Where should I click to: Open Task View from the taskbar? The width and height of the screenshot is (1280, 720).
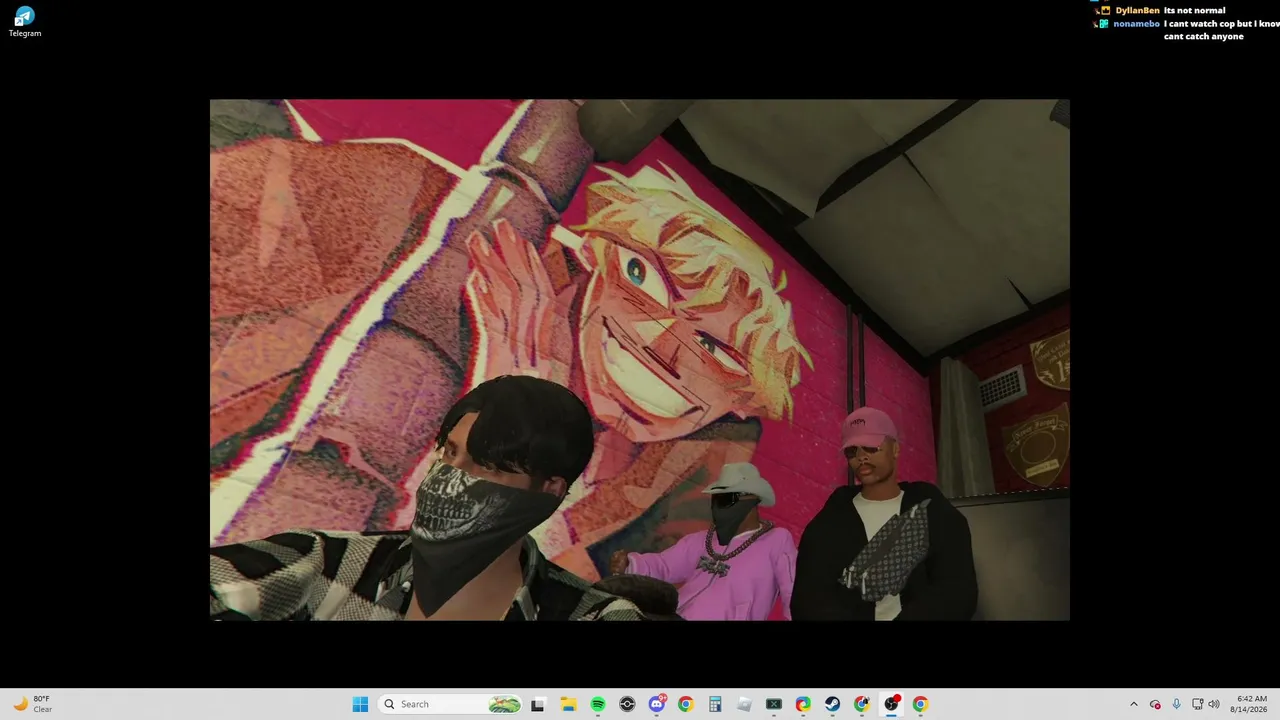pos(538,704)
